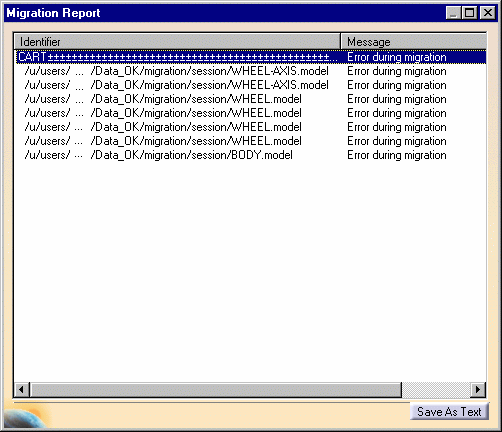Viewport: 502px width, 432px height.
Task: Click the divider between Identifier and Message headers
Action: coord(341,42)
